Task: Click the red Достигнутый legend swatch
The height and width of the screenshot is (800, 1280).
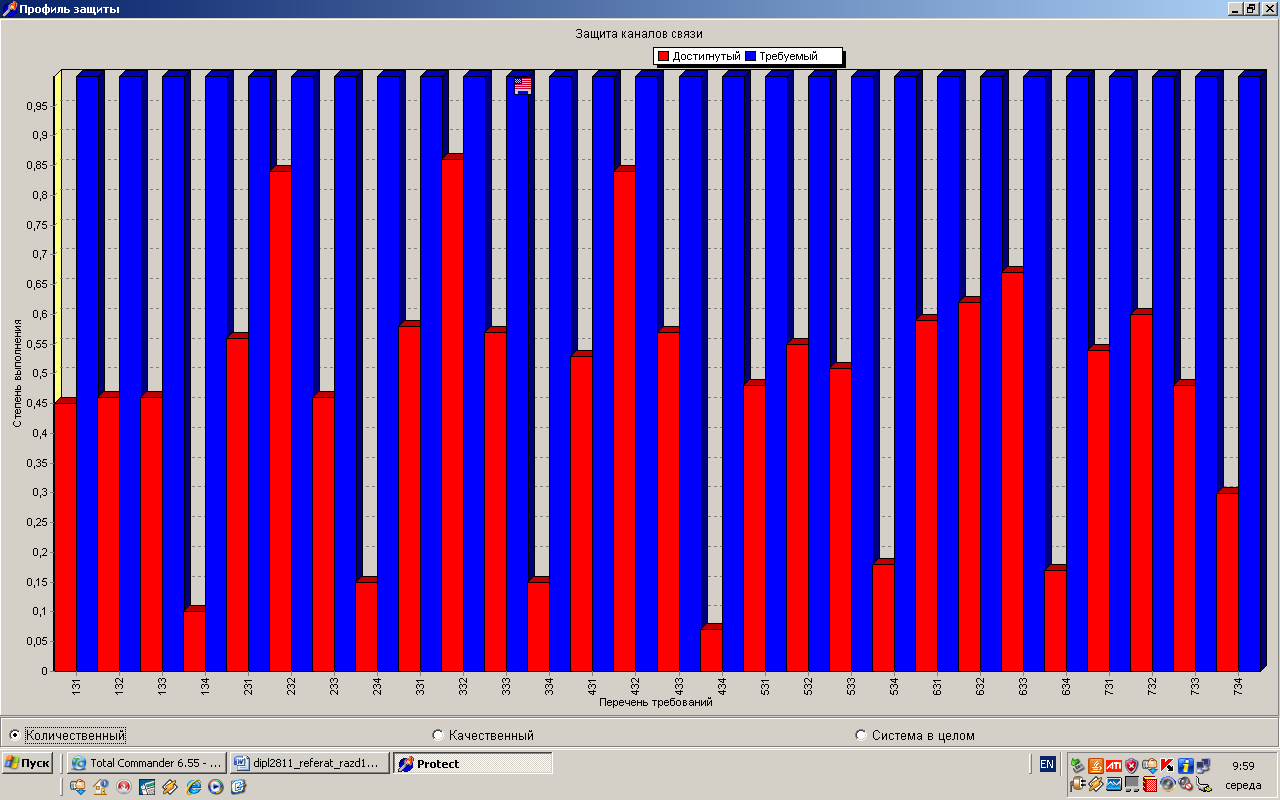Action: pos(662,57)
